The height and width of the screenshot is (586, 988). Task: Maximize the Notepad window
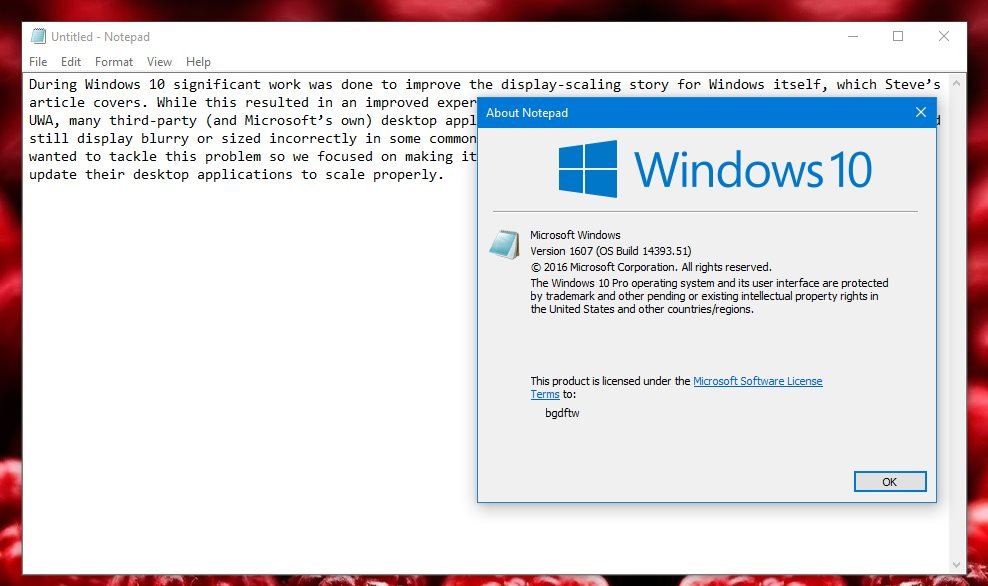[897, 36]
